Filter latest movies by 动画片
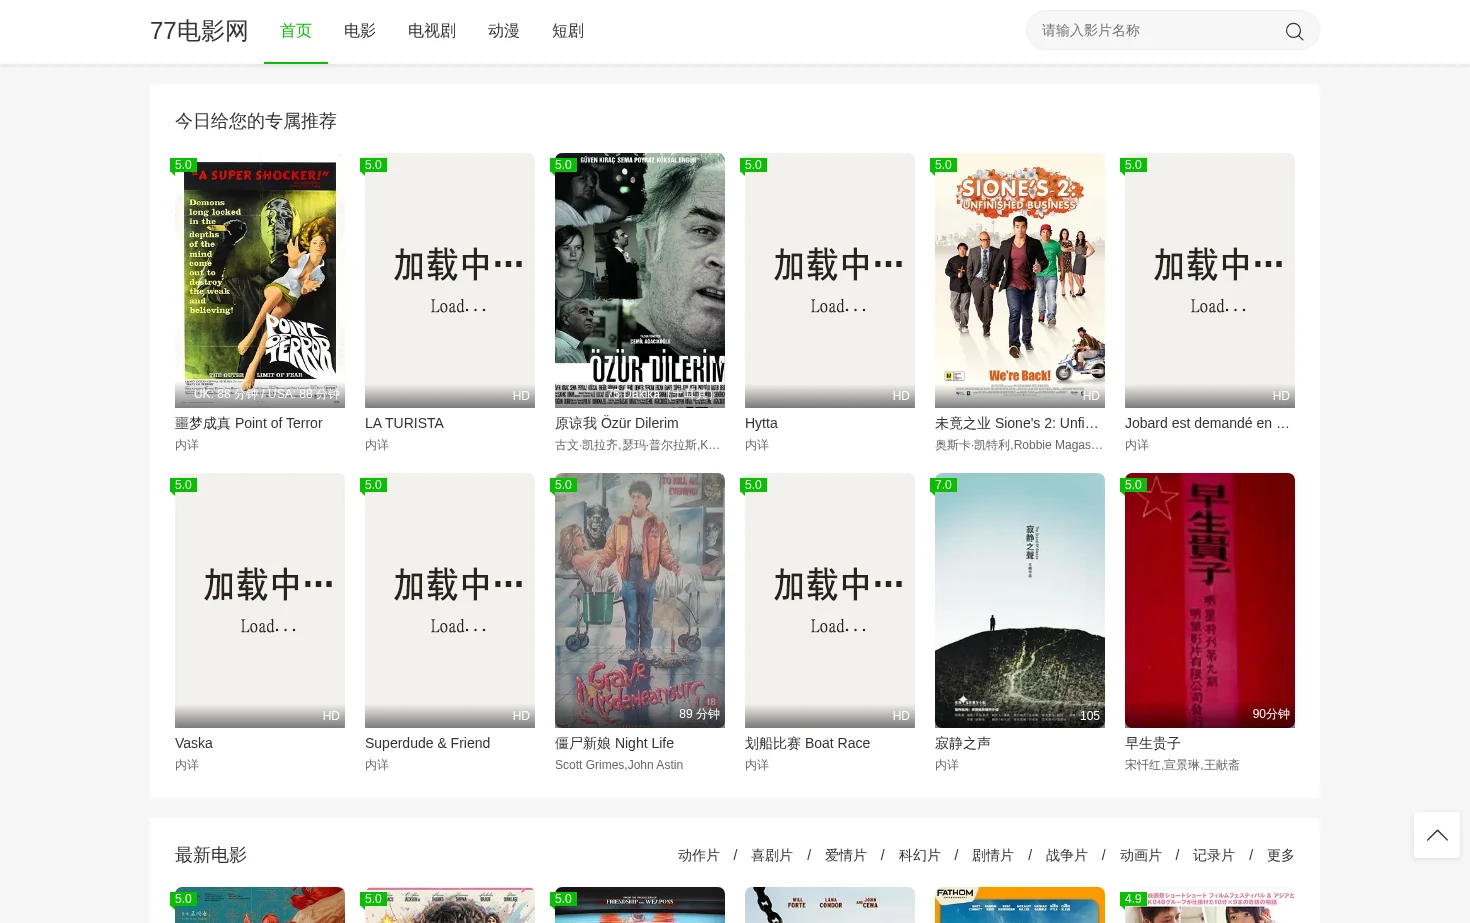 click(x=1141, y=855)
